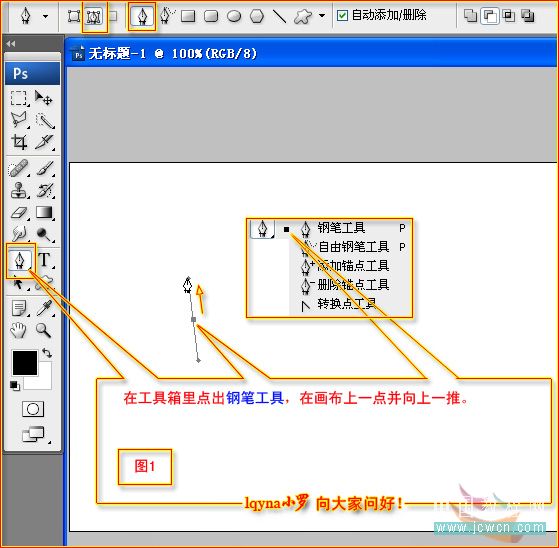This screenshot has height=548, width=559.
Task: Select the Eraser tool
Action: [19, 212]
